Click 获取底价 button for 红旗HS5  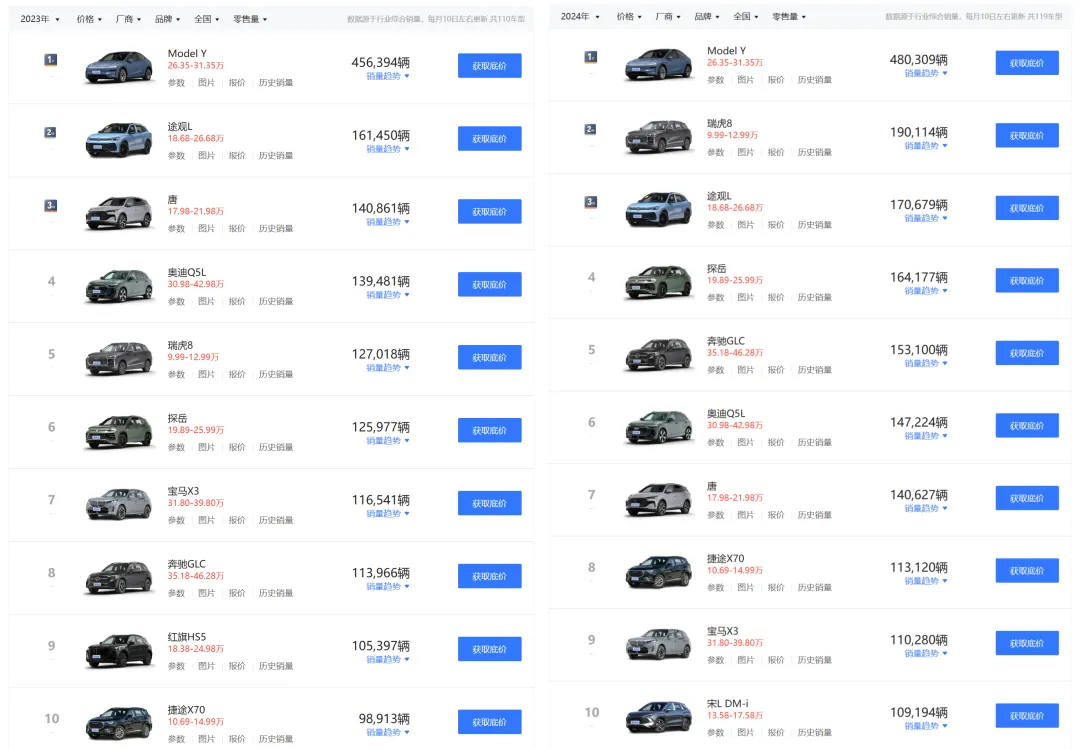(x=489, y=649)
